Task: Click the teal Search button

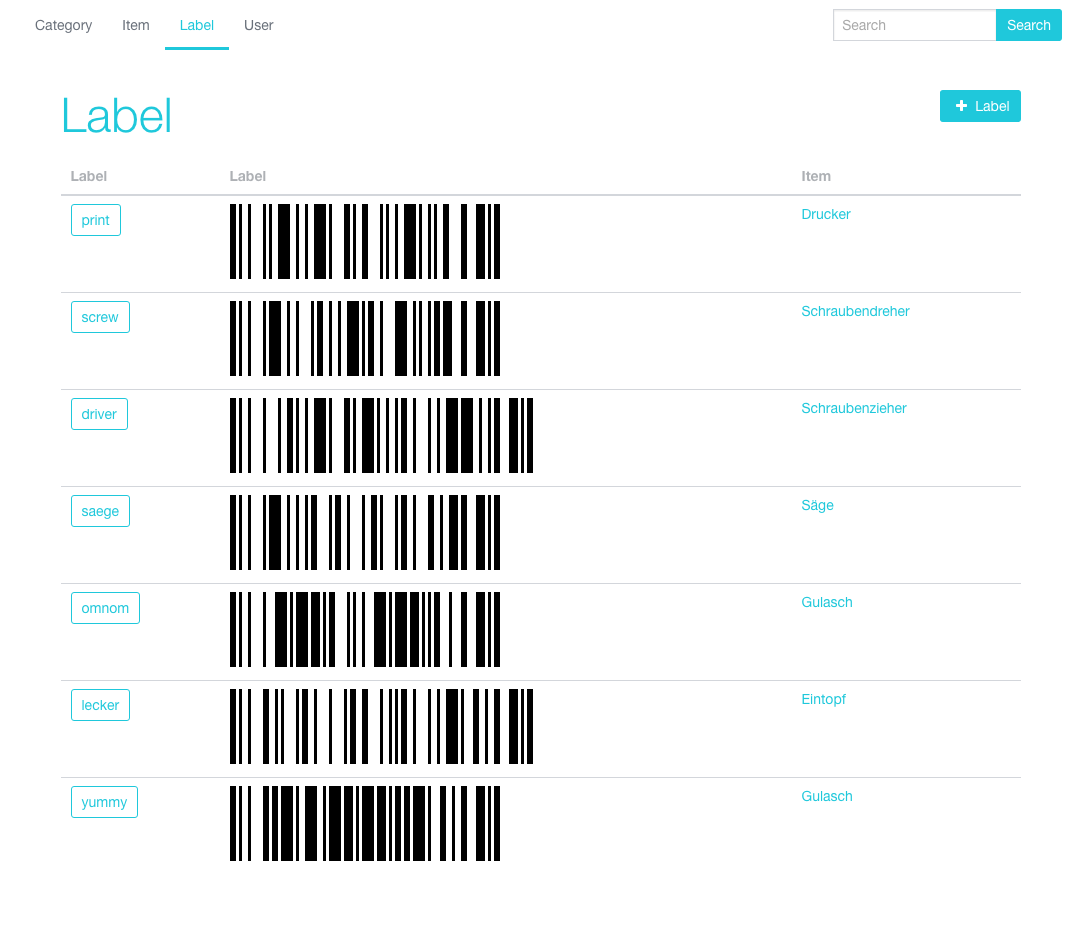Action: tap(1029, 26)
